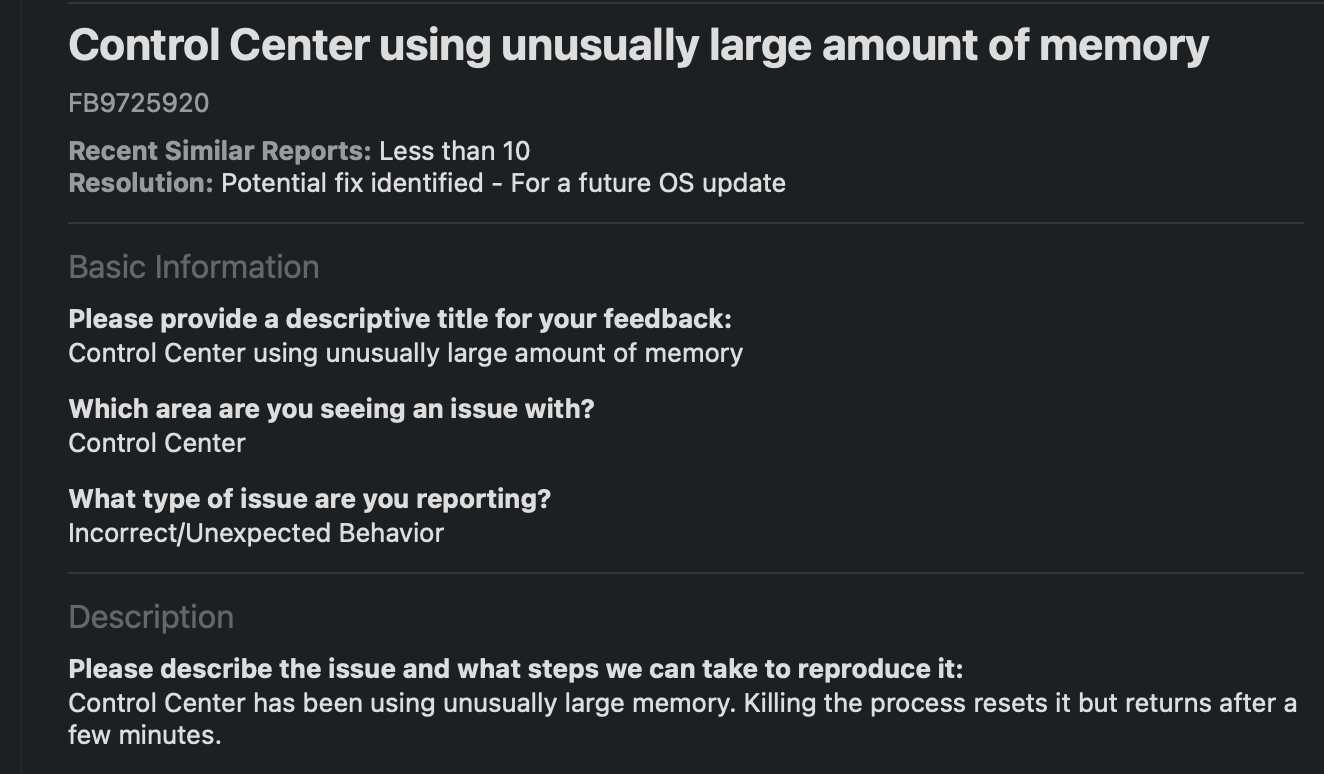This screenshot has height=774, width=1324.
Task: Click the 'Which area are you seeing' question
Action: point(331,409)
